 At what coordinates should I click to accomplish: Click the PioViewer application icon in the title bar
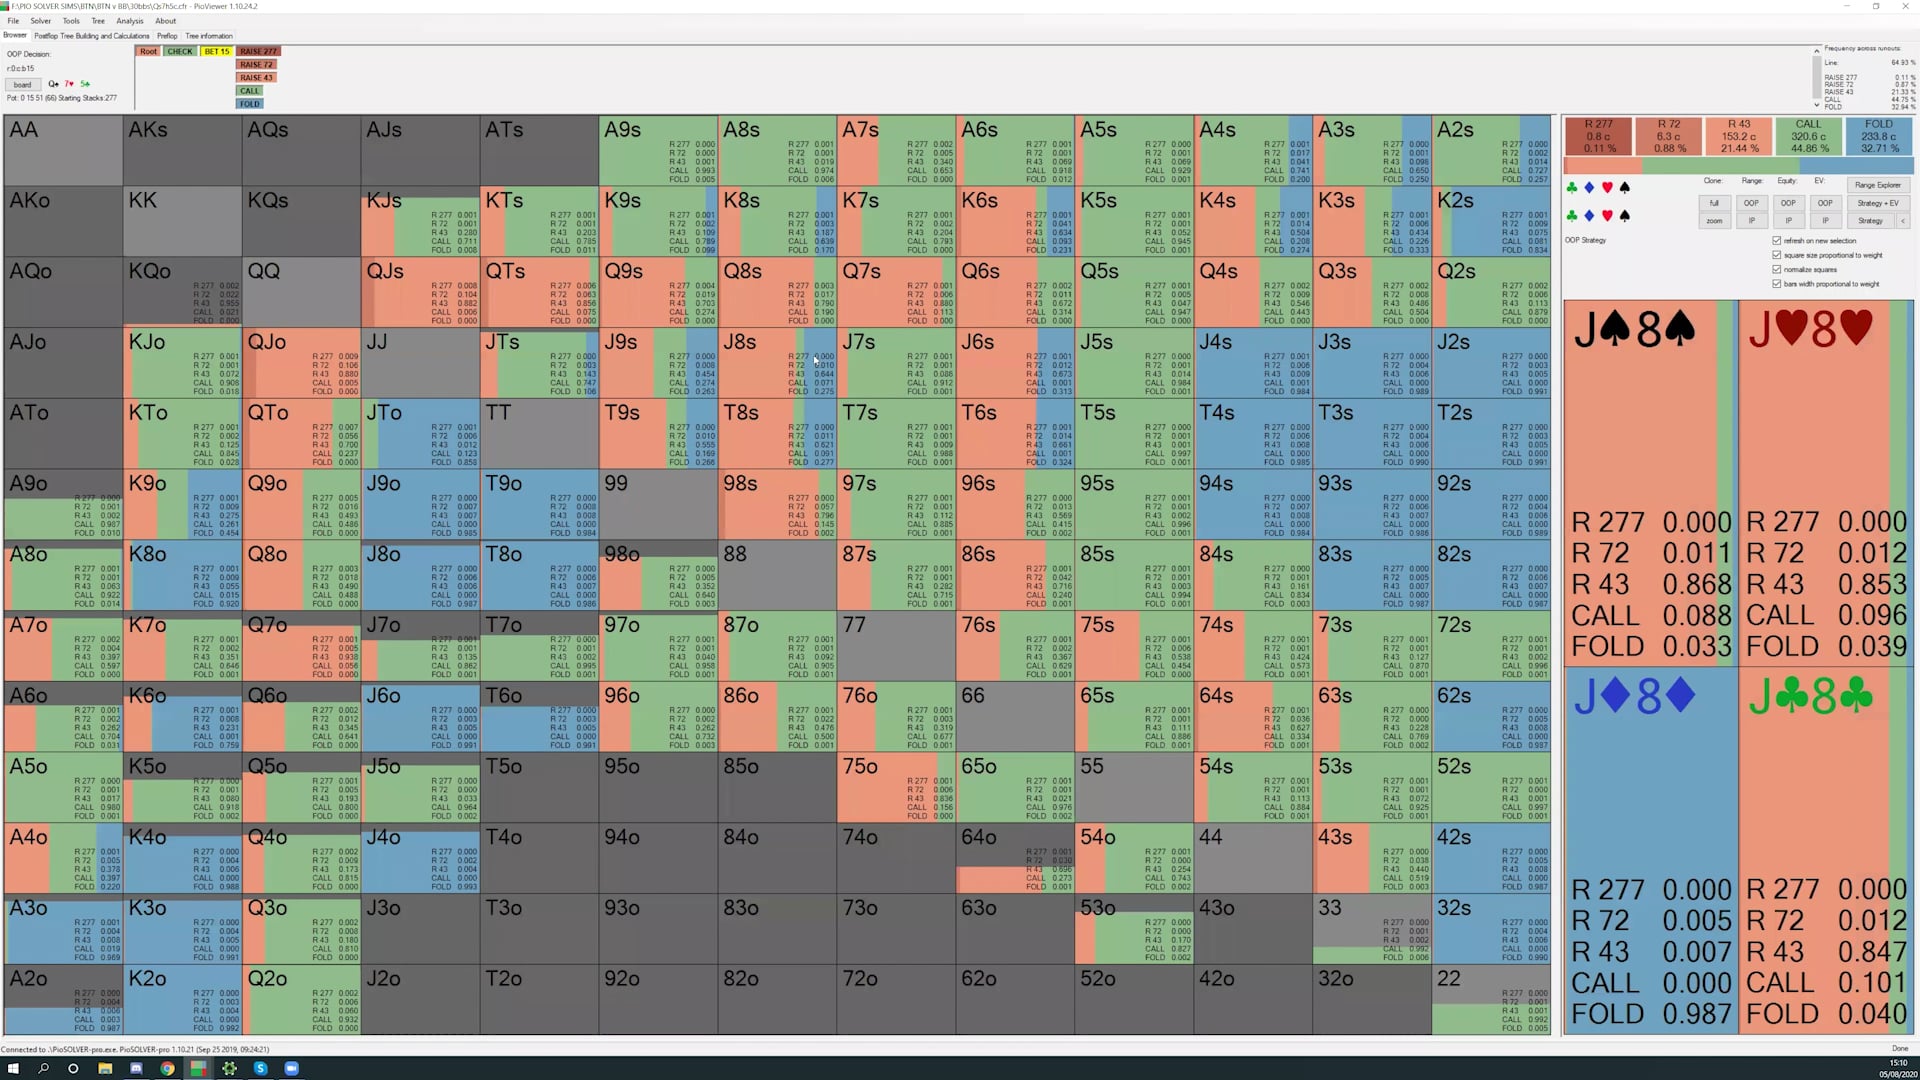point(7,4)
